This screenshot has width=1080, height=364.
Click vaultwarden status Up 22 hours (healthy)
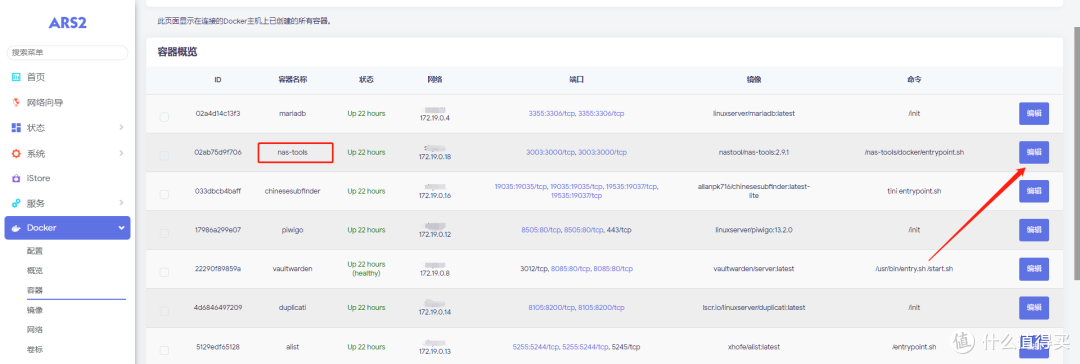point(366,269)
